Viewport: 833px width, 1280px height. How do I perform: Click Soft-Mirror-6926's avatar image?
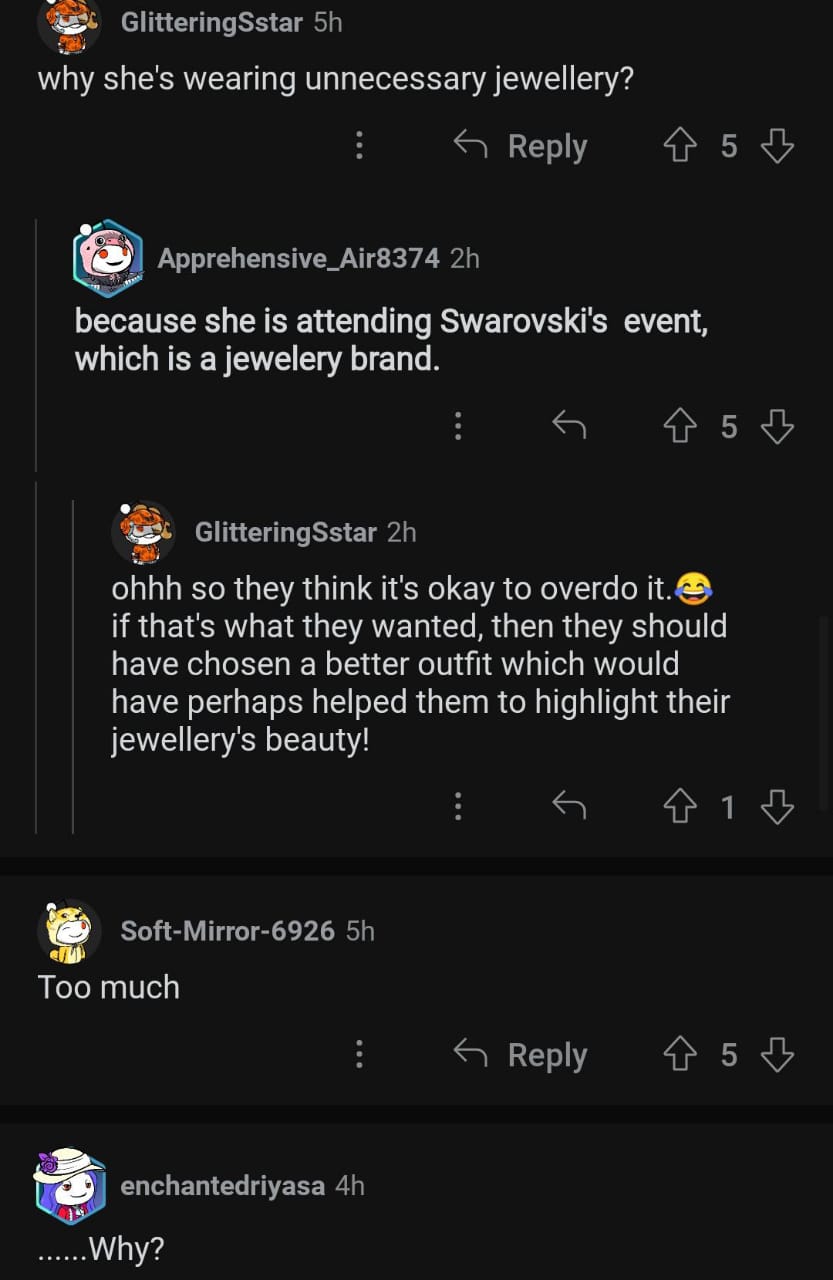point(69,931)
